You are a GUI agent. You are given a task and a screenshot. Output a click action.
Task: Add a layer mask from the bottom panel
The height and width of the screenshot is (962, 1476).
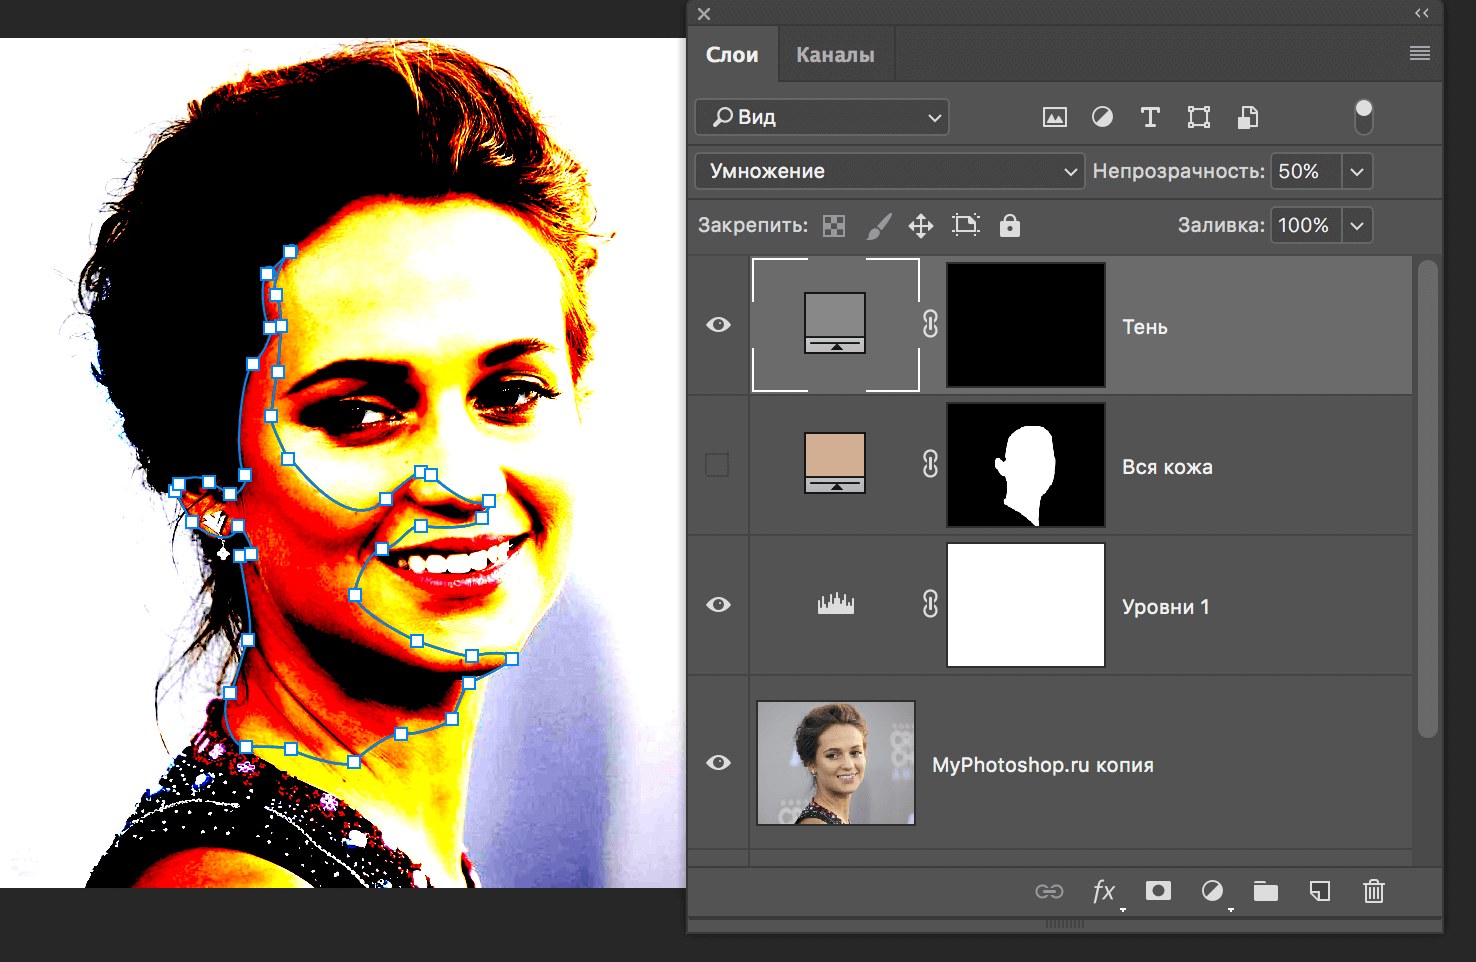tap(1158, 891)
